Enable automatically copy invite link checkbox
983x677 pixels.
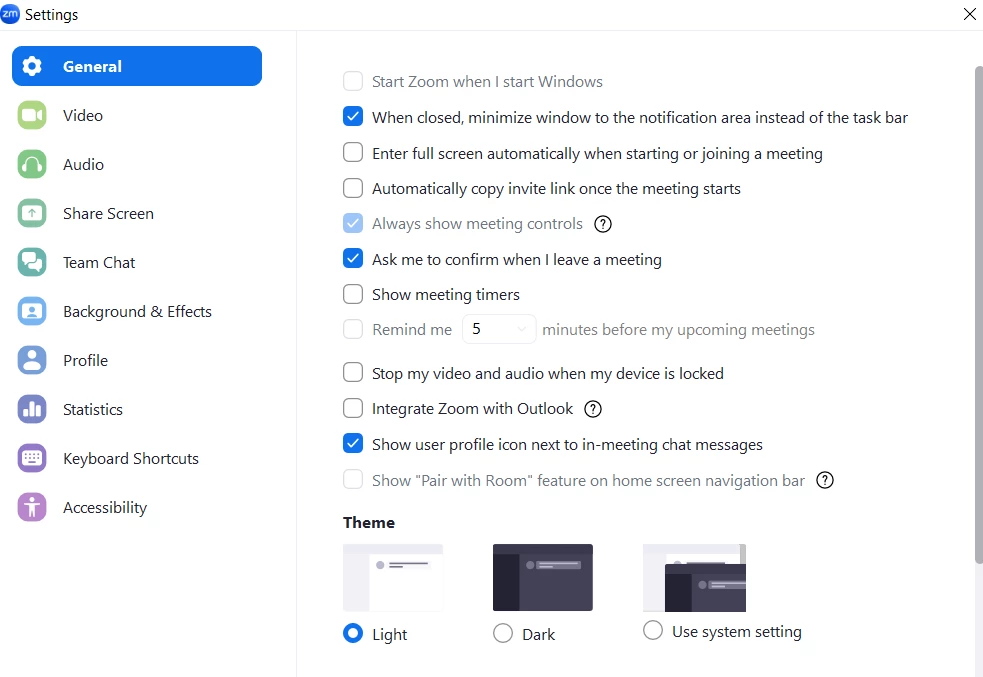(353, 188)
